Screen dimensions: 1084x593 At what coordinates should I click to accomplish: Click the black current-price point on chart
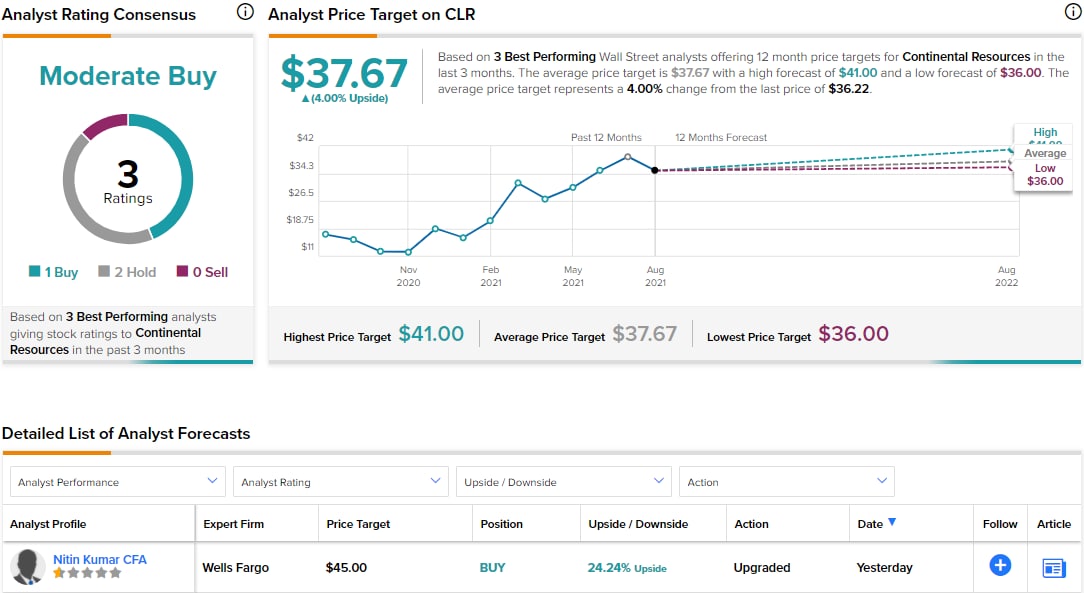(x=655, y=171)
